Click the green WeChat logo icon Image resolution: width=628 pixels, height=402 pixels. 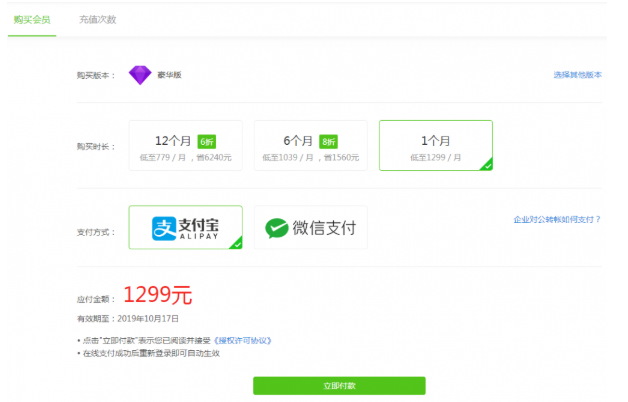click(x=275, y=228)
